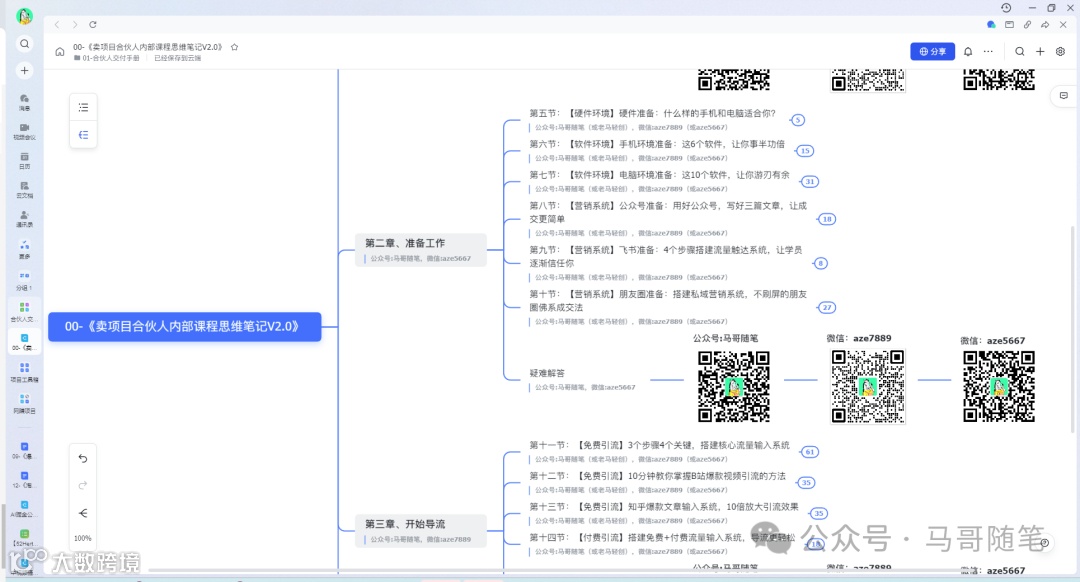
Task: Expand the 第十三节 node badge 35
Action: click(818, 513)
